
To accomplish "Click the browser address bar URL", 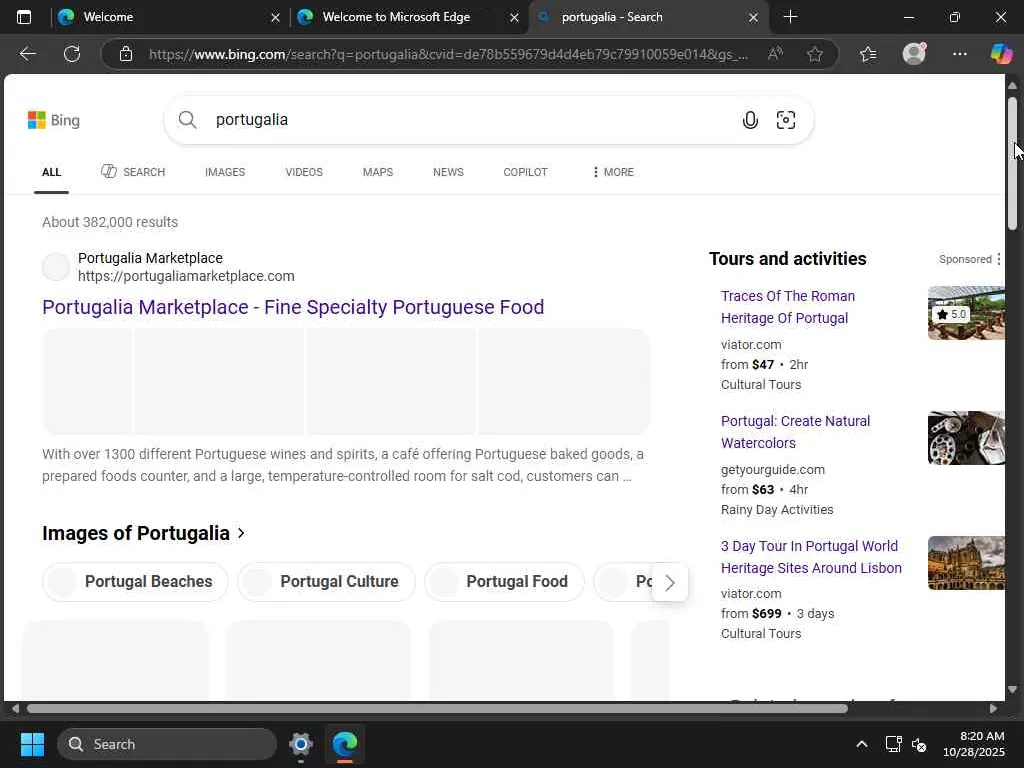I will pos(448,54).
